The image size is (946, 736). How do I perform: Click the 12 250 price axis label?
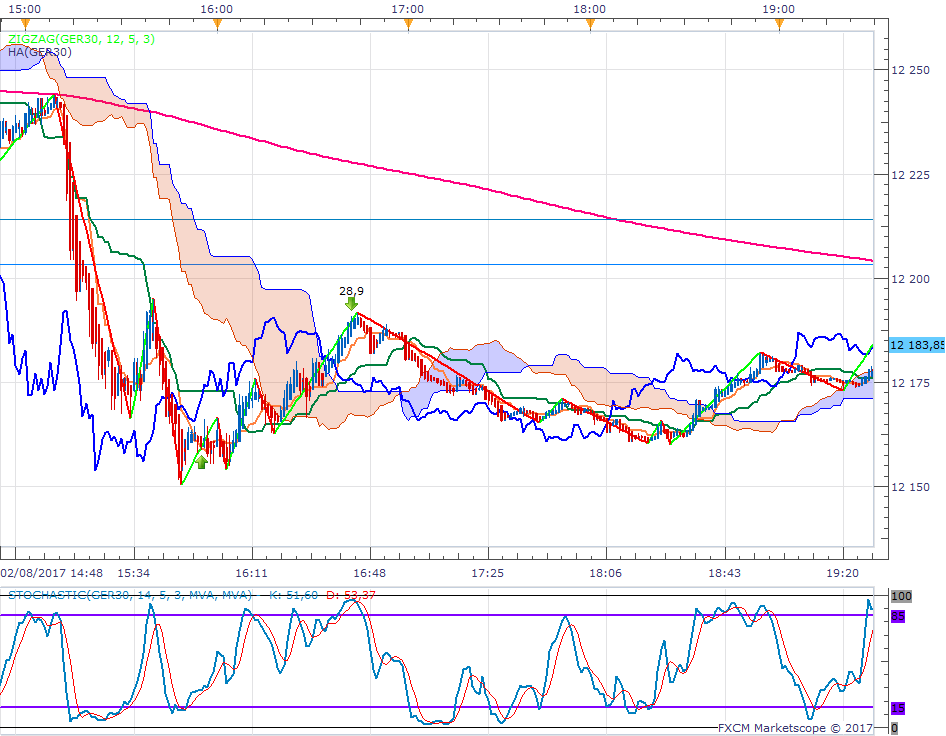pos(910,70)
